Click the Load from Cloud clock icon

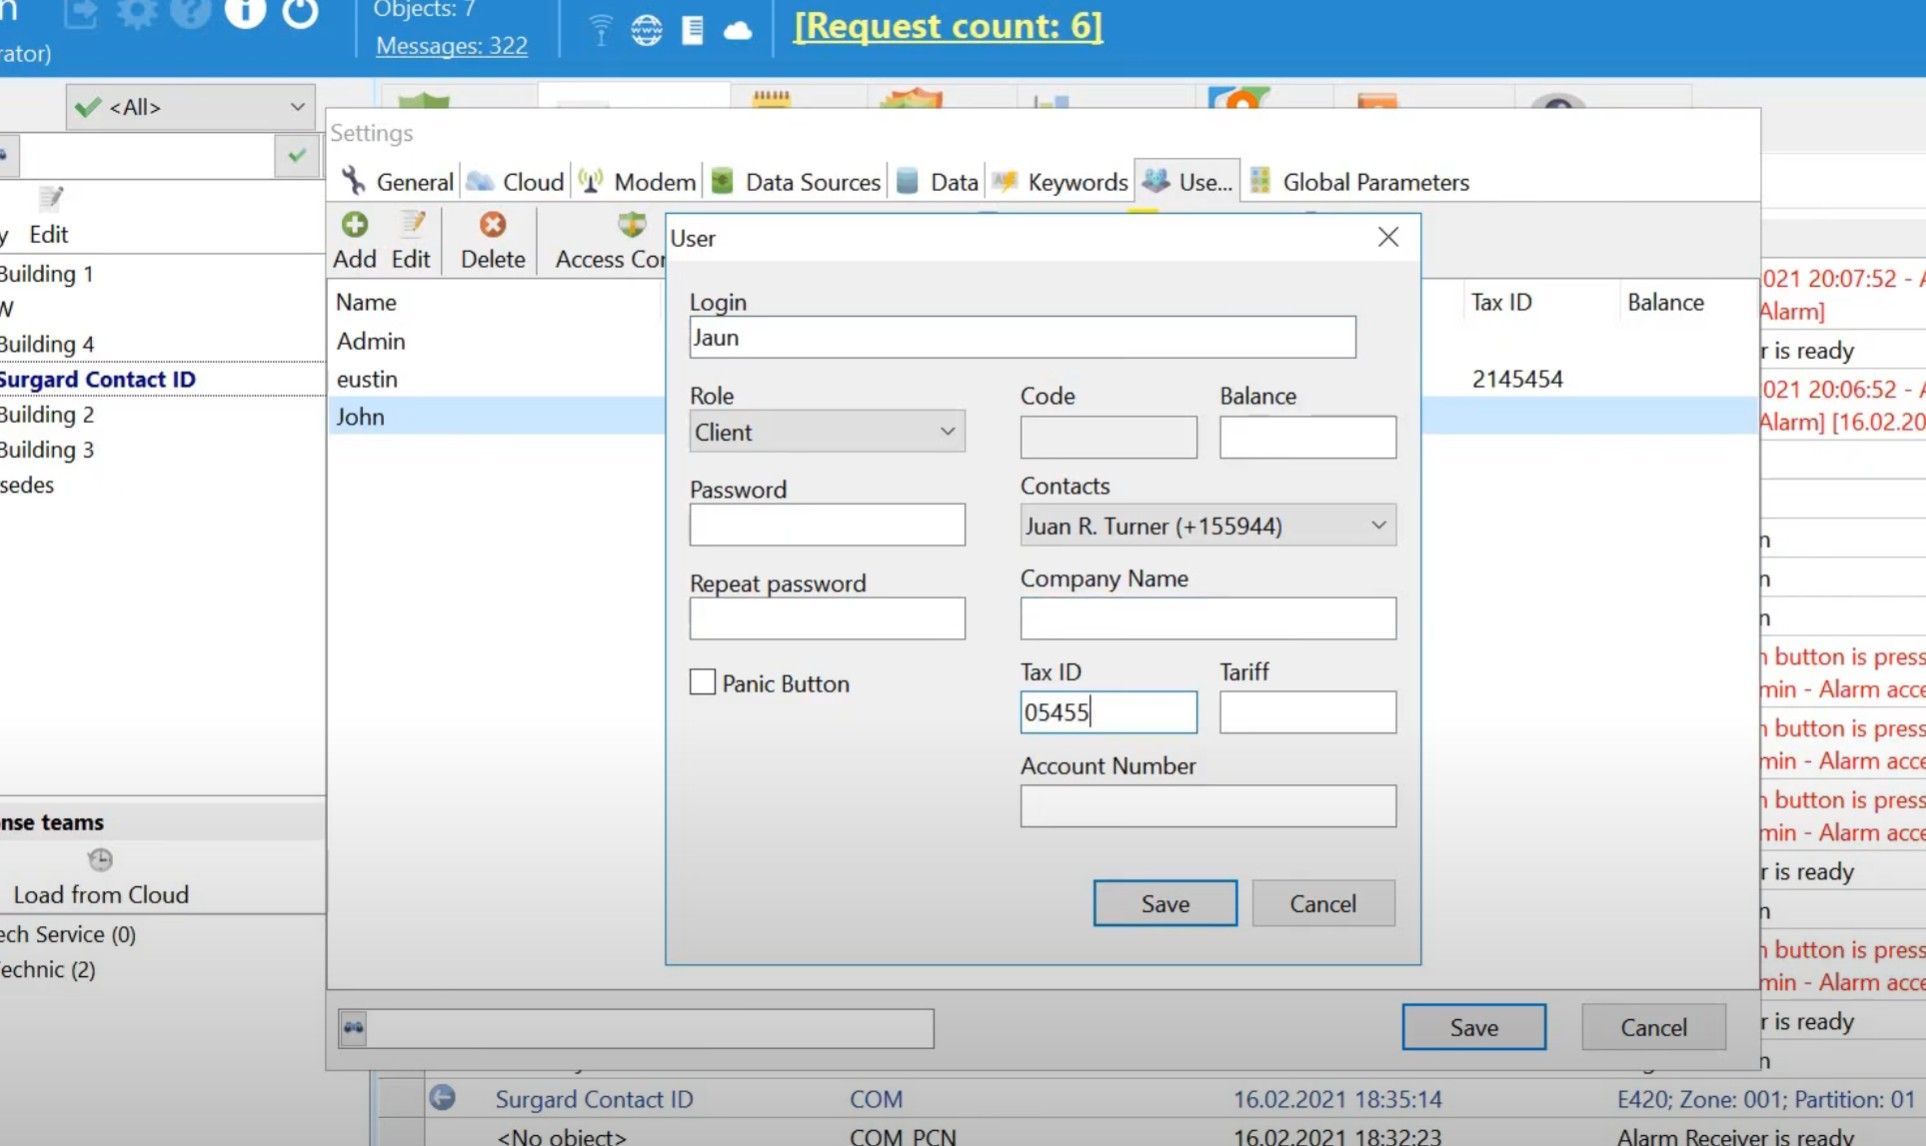[x=100, y=860]
